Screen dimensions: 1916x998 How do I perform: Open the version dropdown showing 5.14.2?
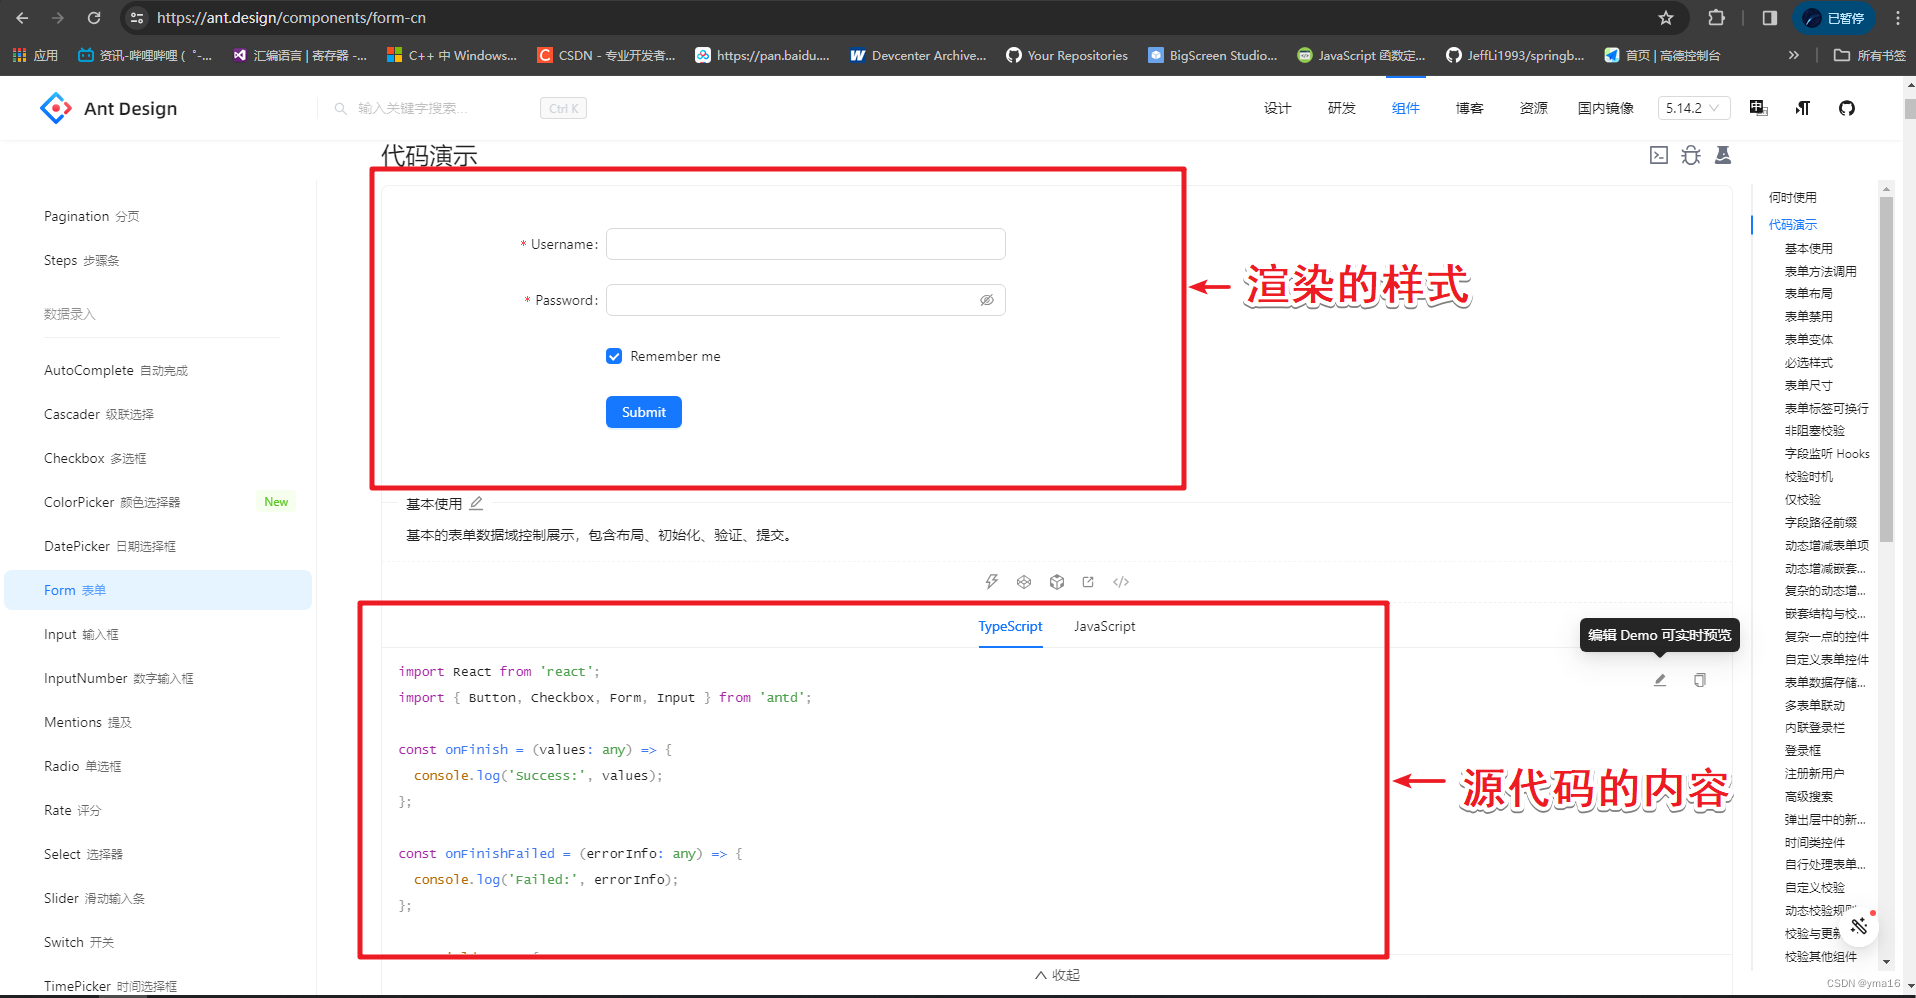pos(1693,107)
